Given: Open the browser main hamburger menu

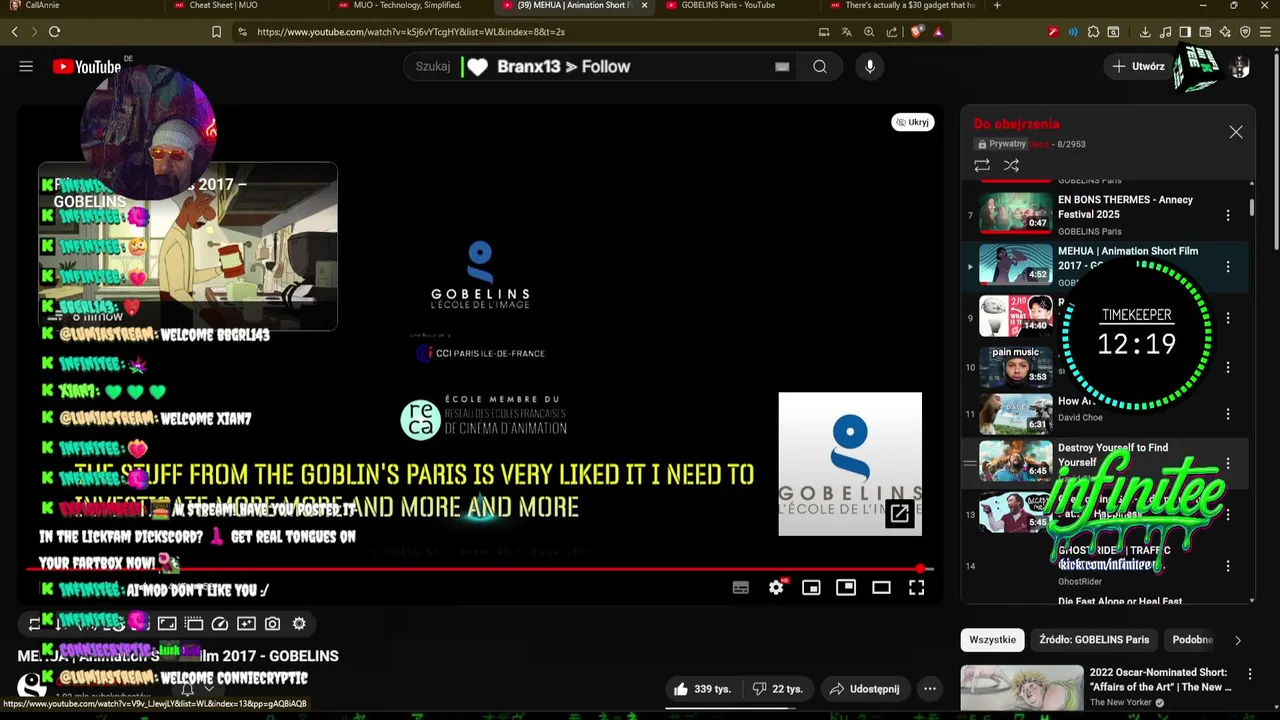Looking at the screenshot, I should [x=1265, y=32].
